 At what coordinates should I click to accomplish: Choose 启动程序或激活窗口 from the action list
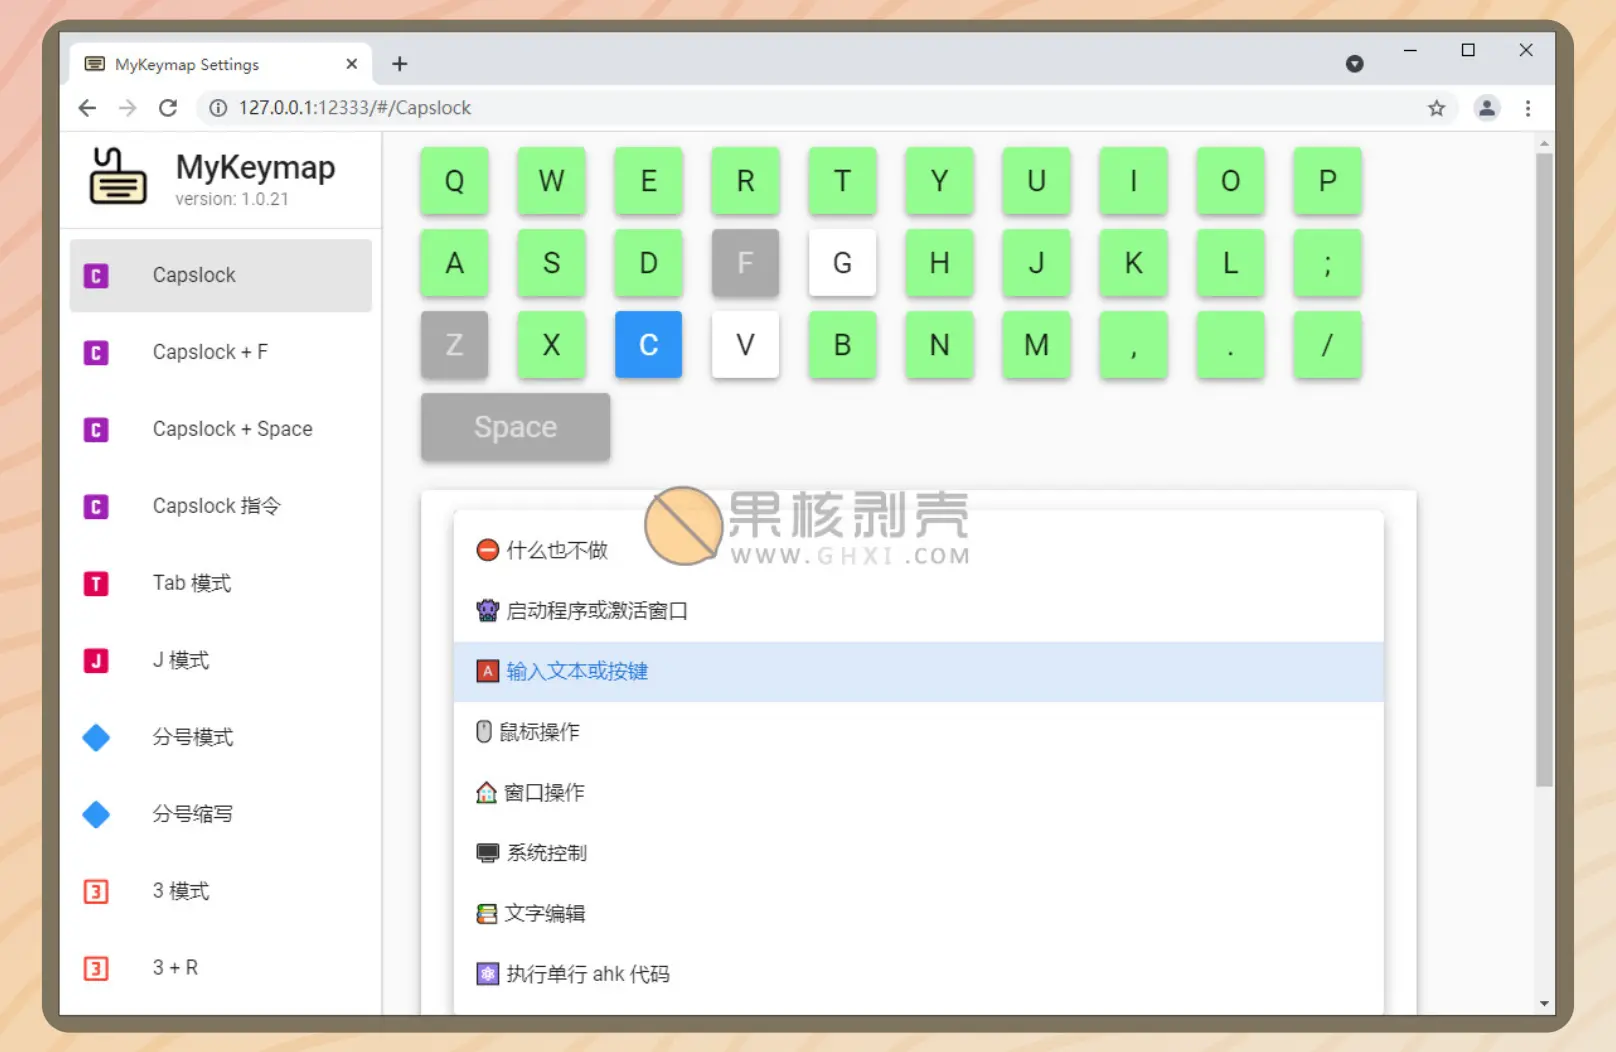pyautogui.click(x=596, y=611)
